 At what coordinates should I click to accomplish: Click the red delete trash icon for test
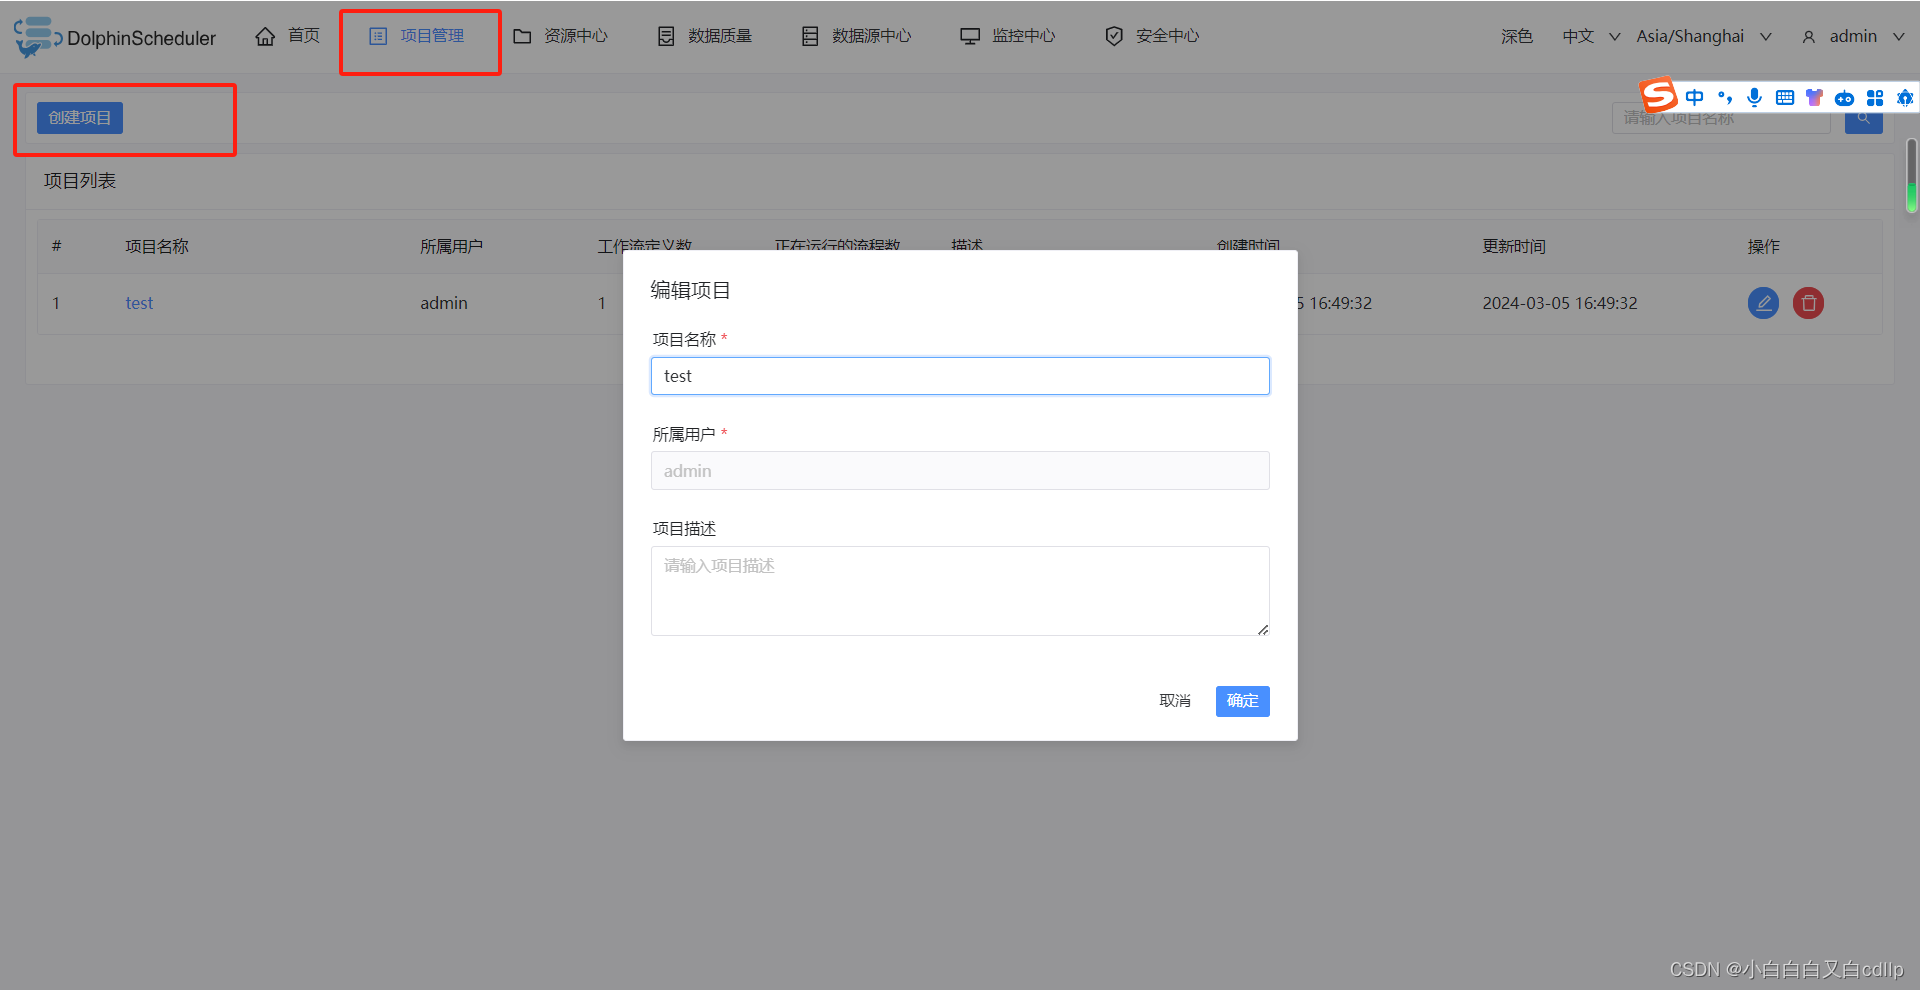[x=1808, y=303]
